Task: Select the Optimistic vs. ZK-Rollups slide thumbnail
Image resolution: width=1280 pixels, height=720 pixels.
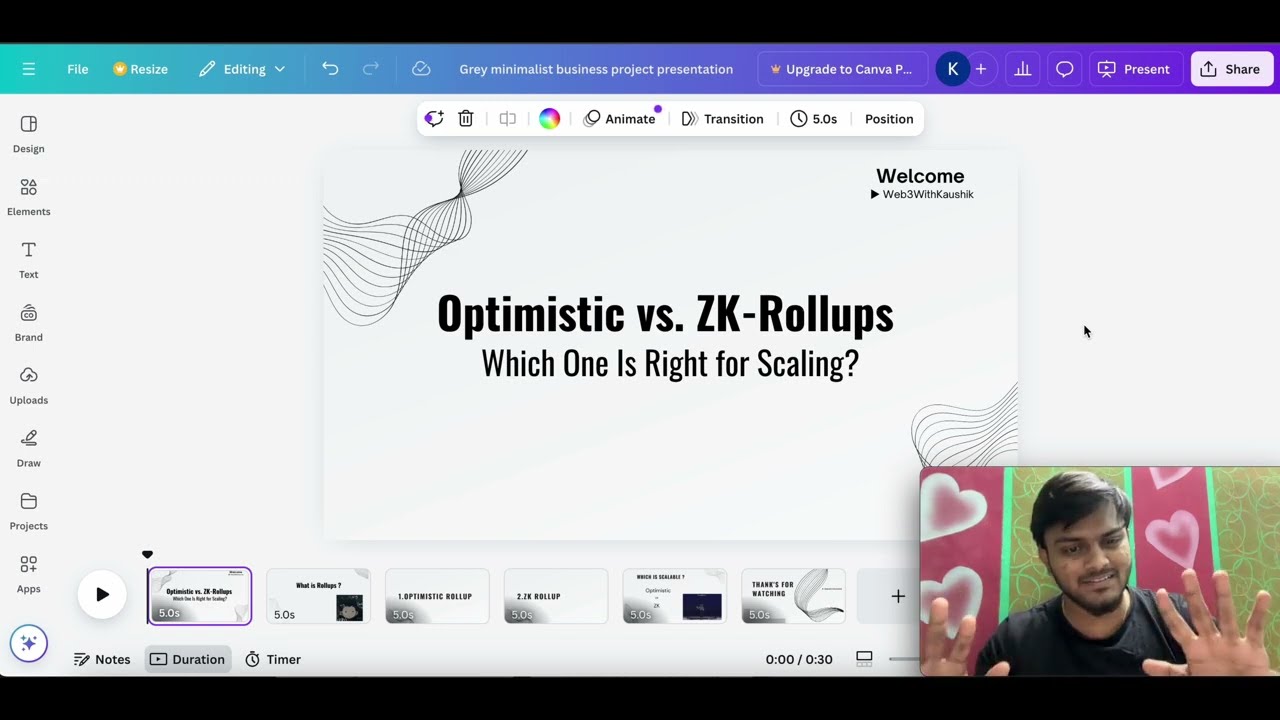Action: click(200, 596)
